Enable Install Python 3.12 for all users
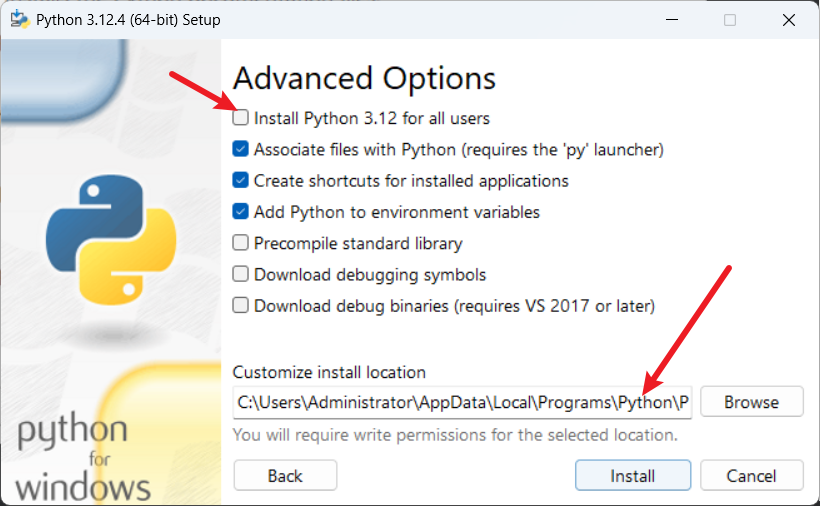820x506 pixels. [x=241, y=118]
